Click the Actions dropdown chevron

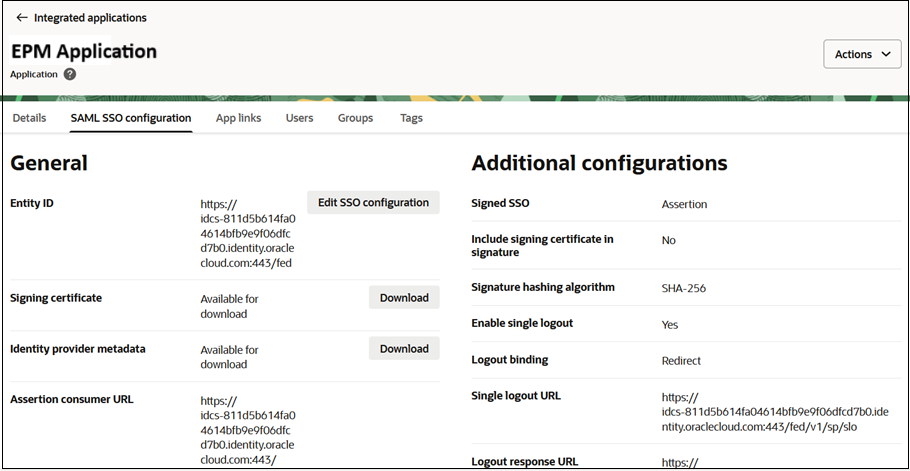point(886,54)
